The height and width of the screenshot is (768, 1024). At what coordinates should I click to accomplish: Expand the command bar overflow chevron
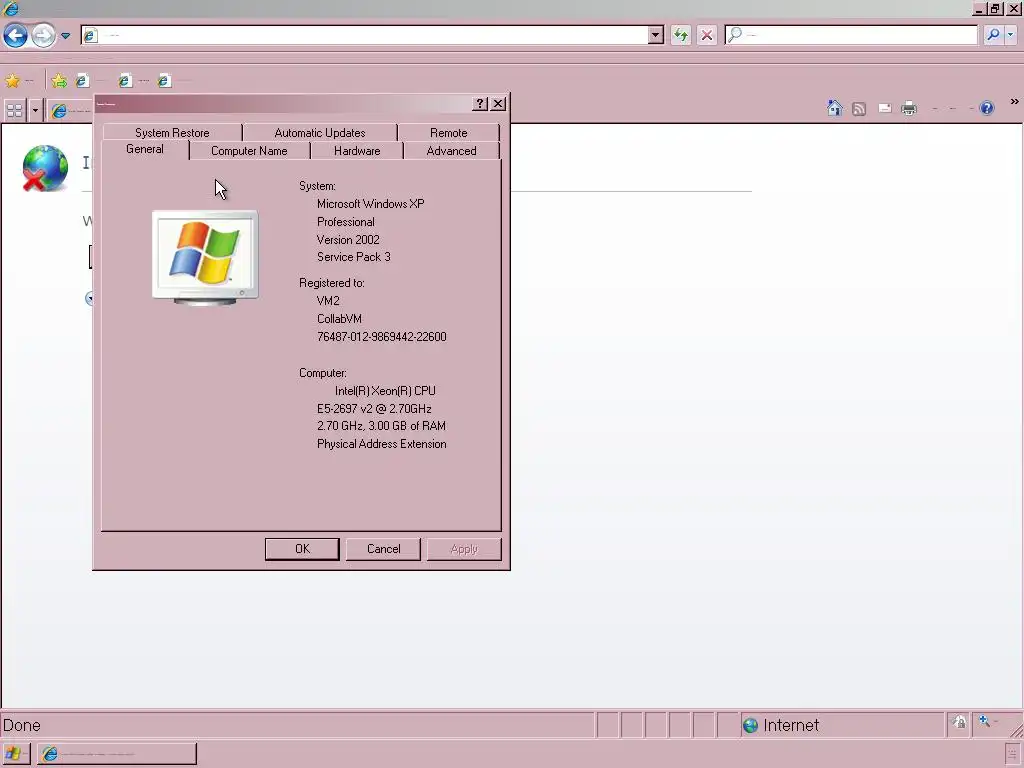pyautogui.click(x=1014, y=101)
